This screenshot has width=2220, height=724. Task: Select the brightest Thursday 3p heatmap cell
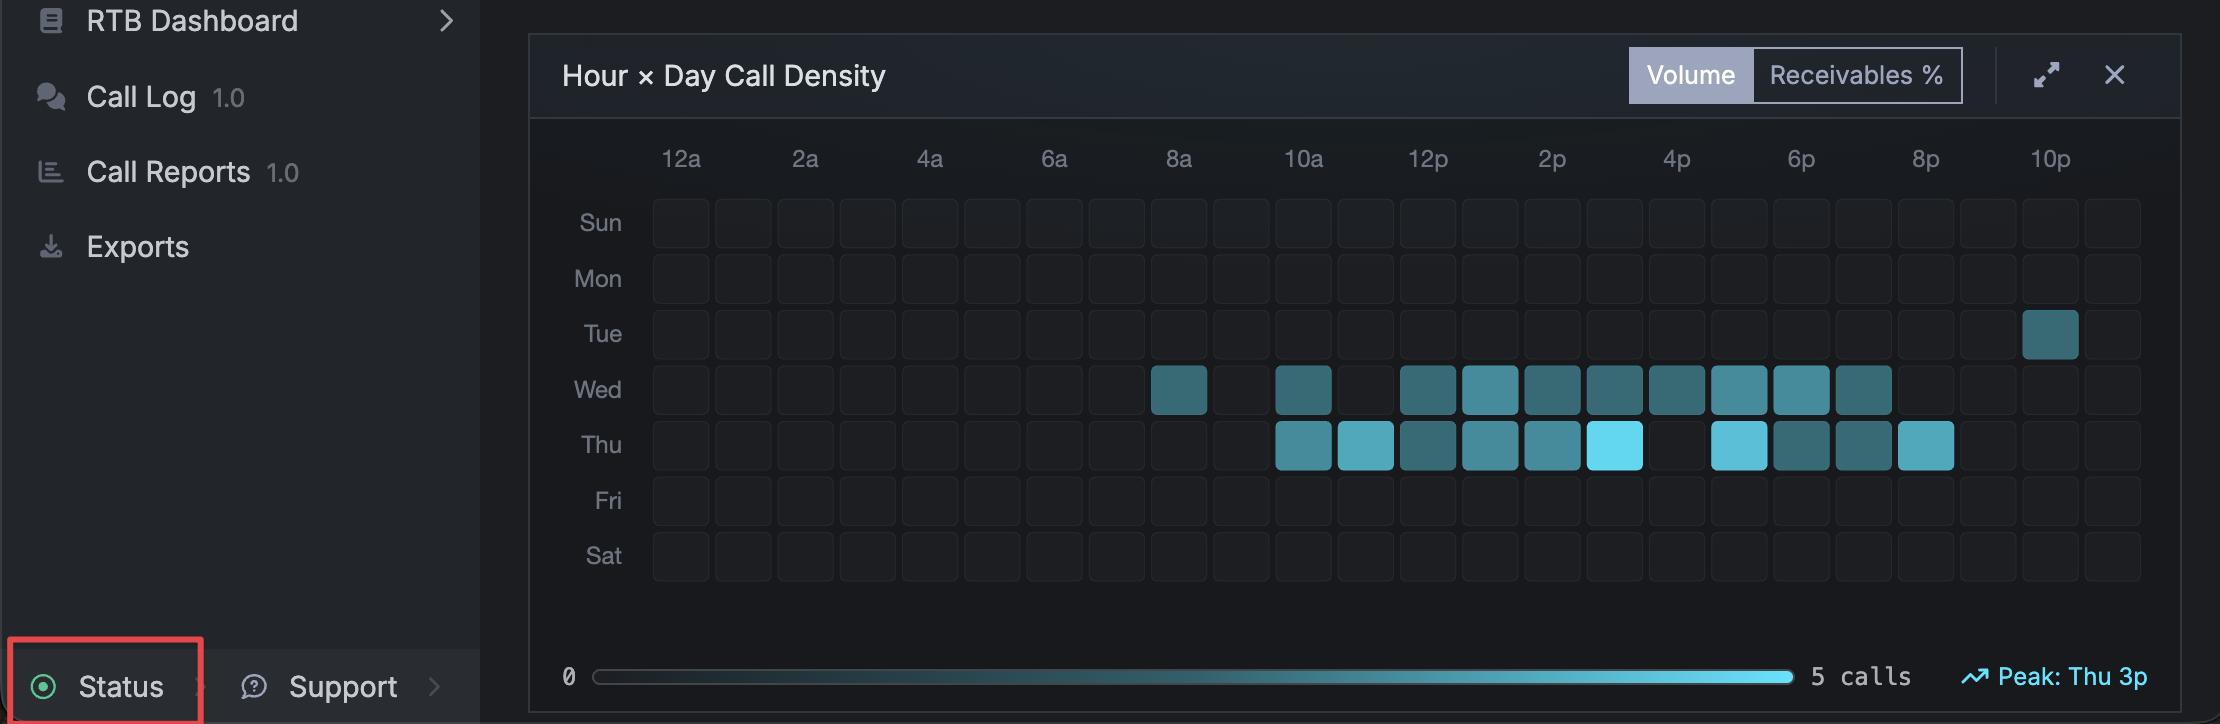point(1614,445)
